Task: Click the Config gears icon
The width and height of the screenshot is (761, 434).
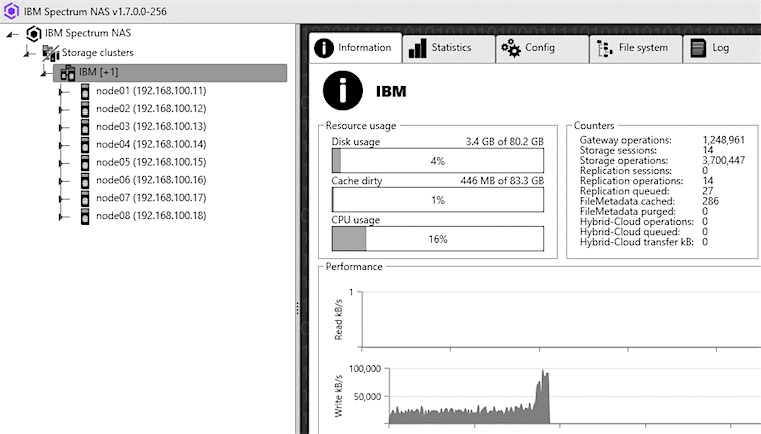Action: [510, 48]
